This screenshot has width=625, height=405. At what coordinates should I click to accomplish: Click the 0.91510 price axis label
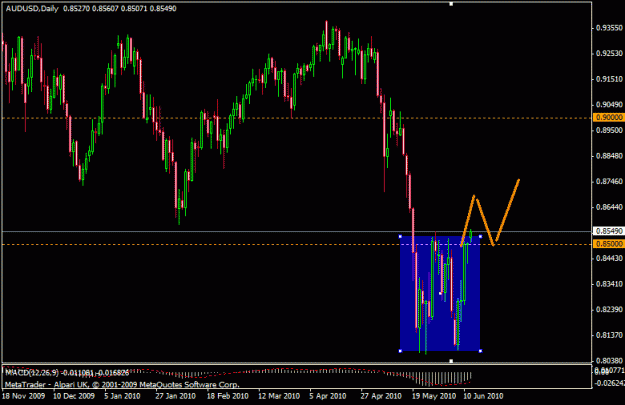pos(609,79)
